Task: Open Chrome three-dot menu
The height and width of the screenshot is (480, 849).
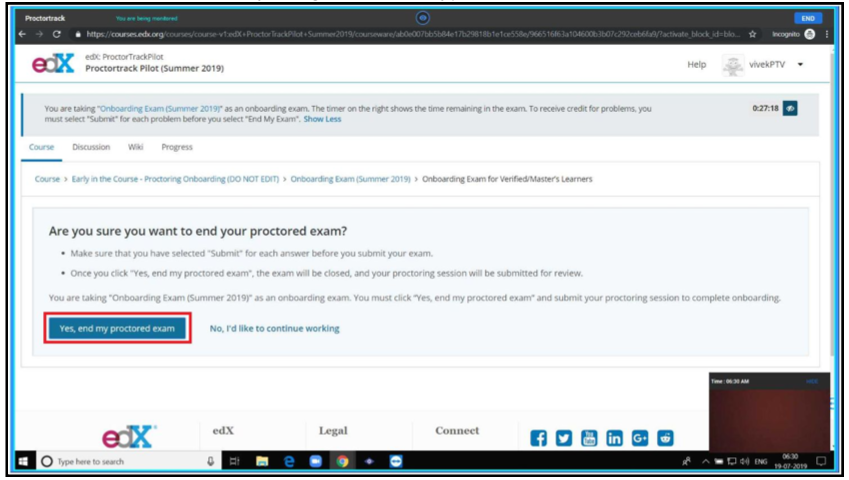Action: tap(826, 34)
